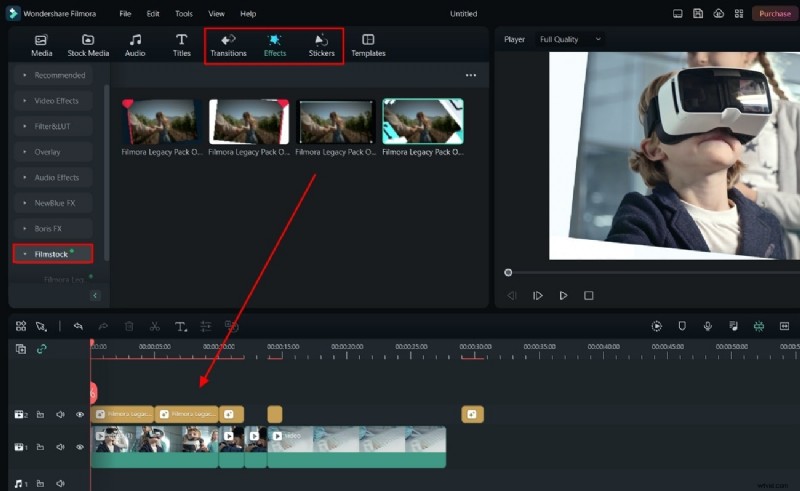The image size is (800, 491).
Task: Hide video track 2 with eye icon
Action: point(80,414)
